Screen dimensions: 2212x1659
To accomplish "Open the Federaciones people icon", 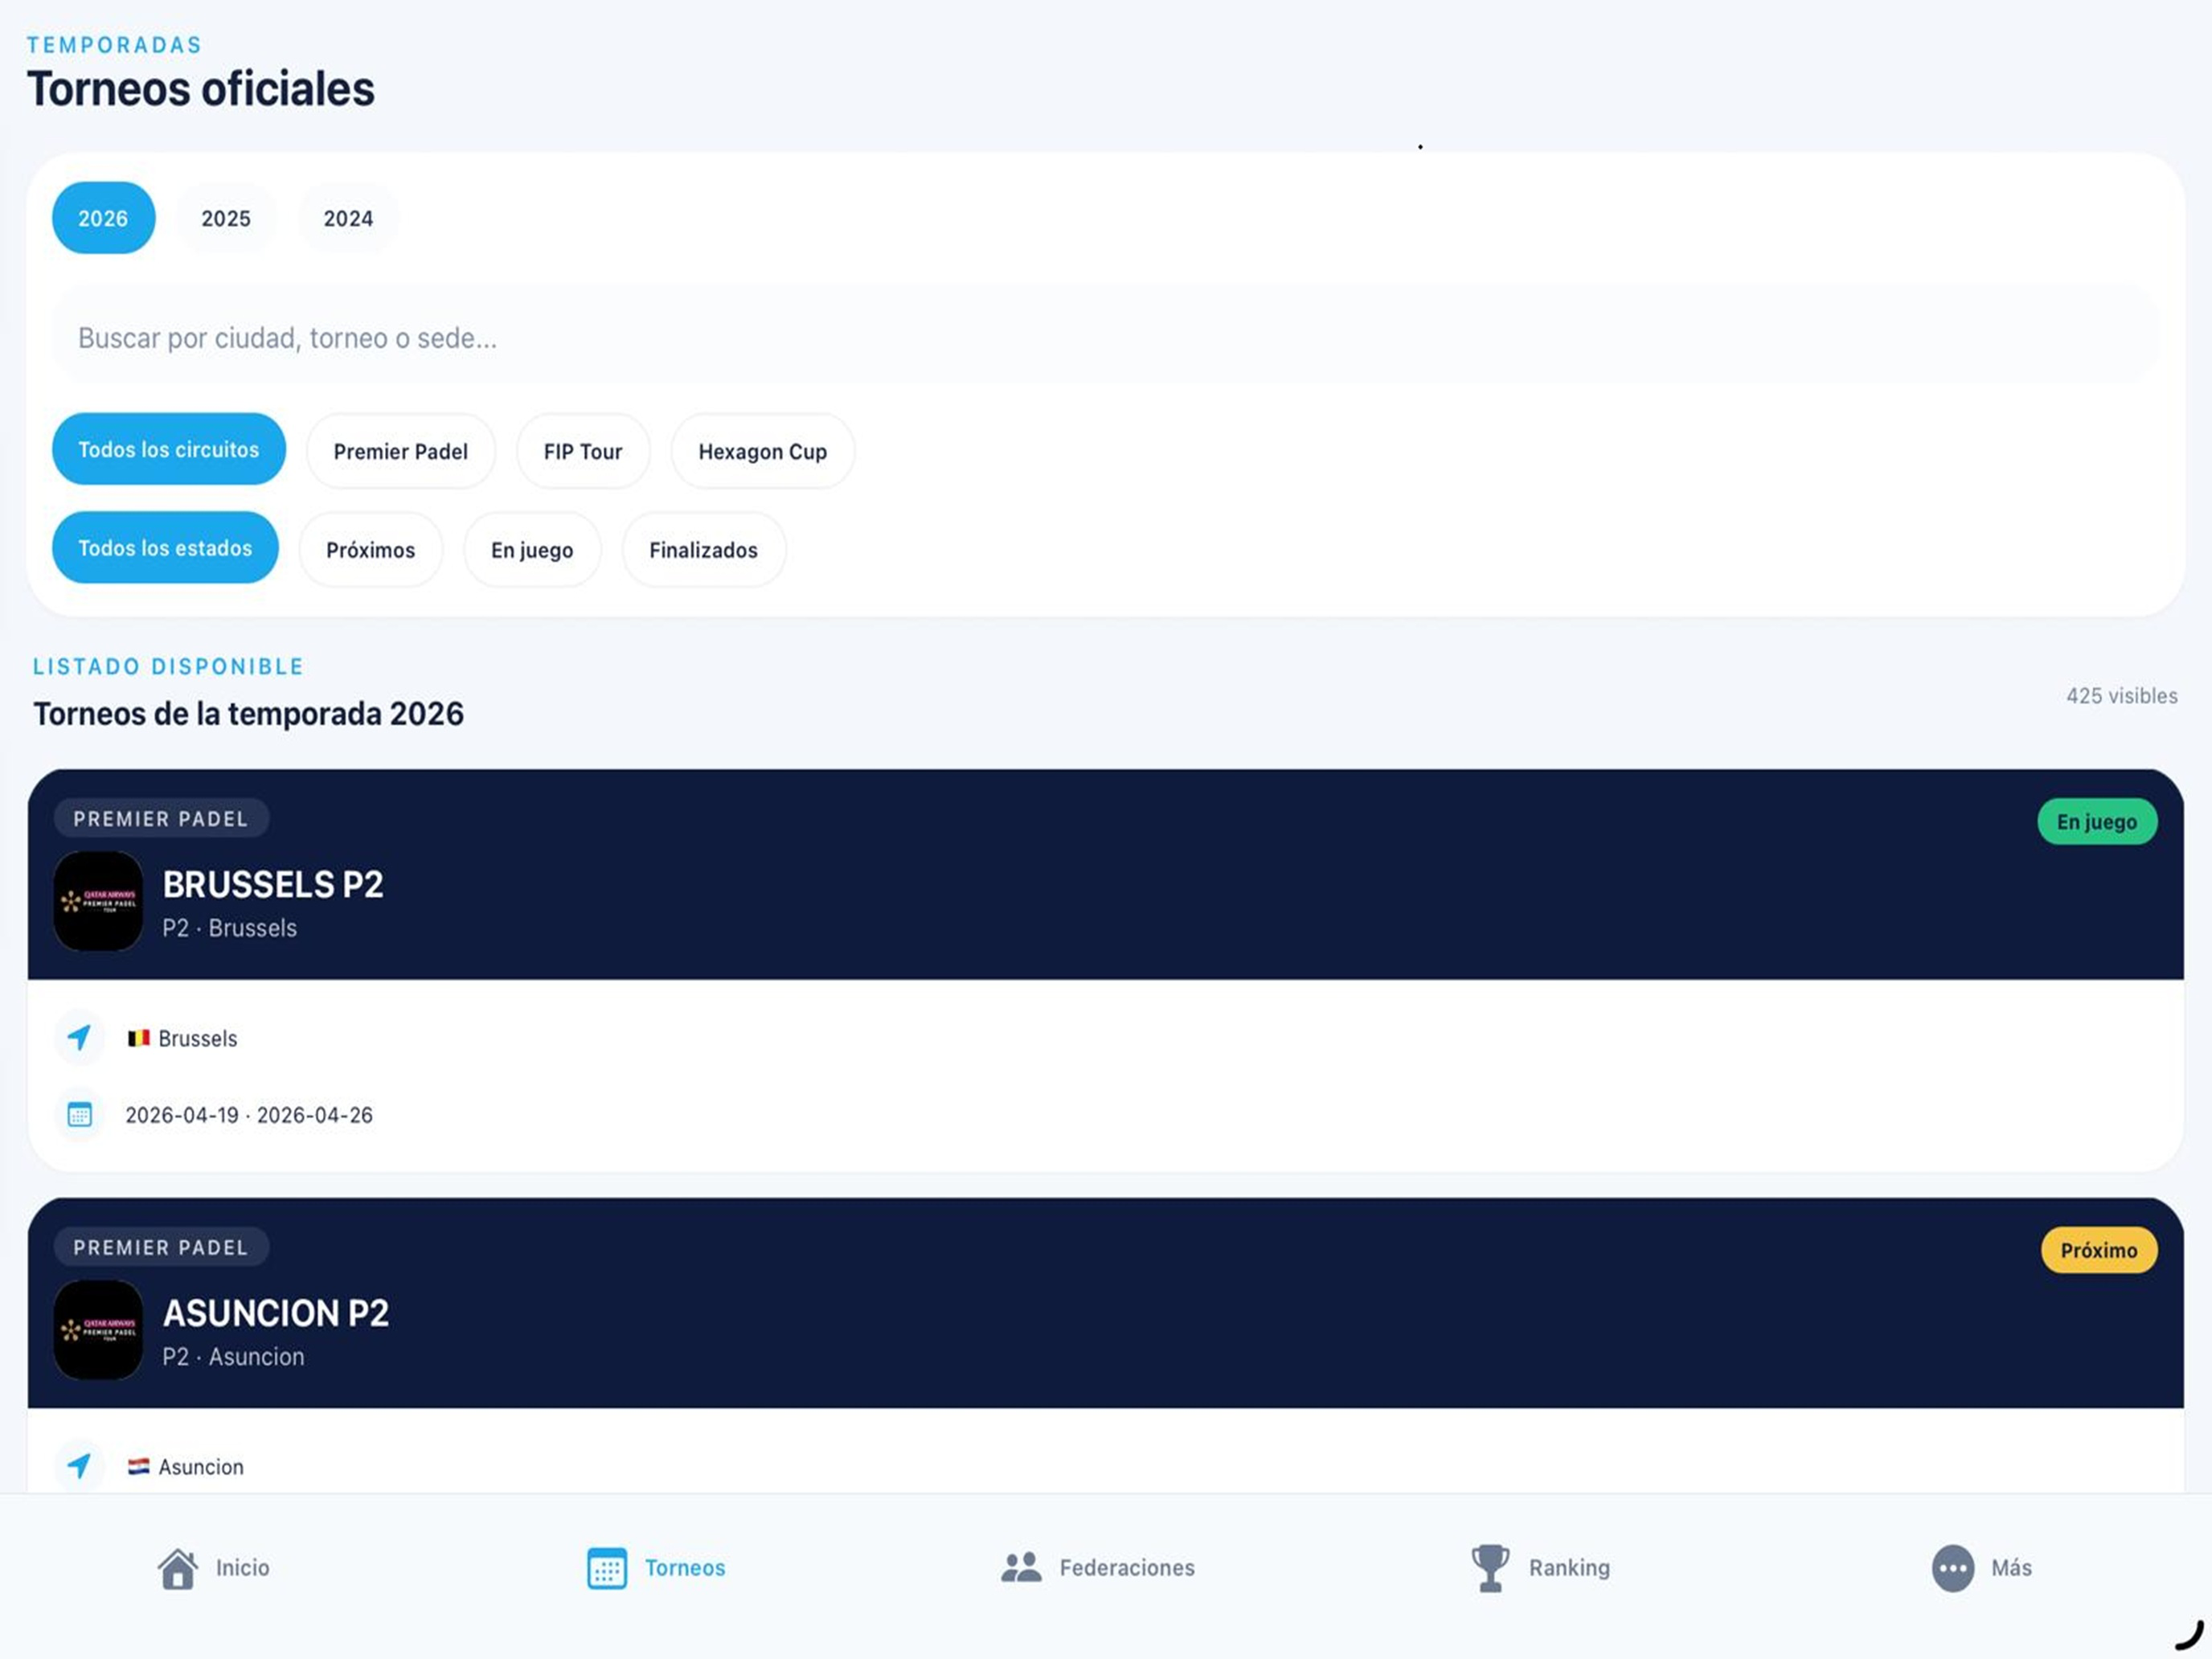I will [1021, 1567].
